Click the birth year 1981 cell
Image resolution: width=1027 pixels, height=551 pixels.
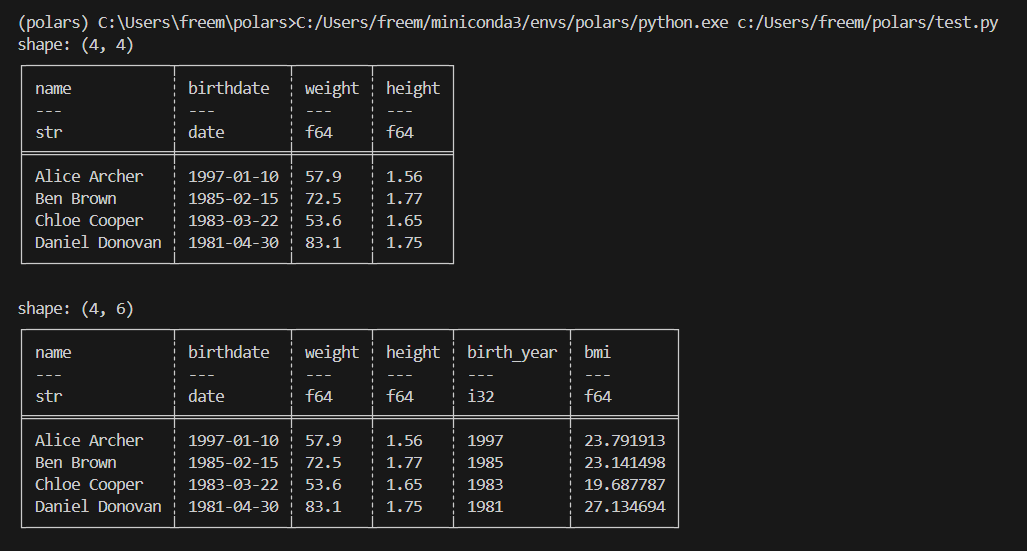pyautogui.click(x=485, y=506)
